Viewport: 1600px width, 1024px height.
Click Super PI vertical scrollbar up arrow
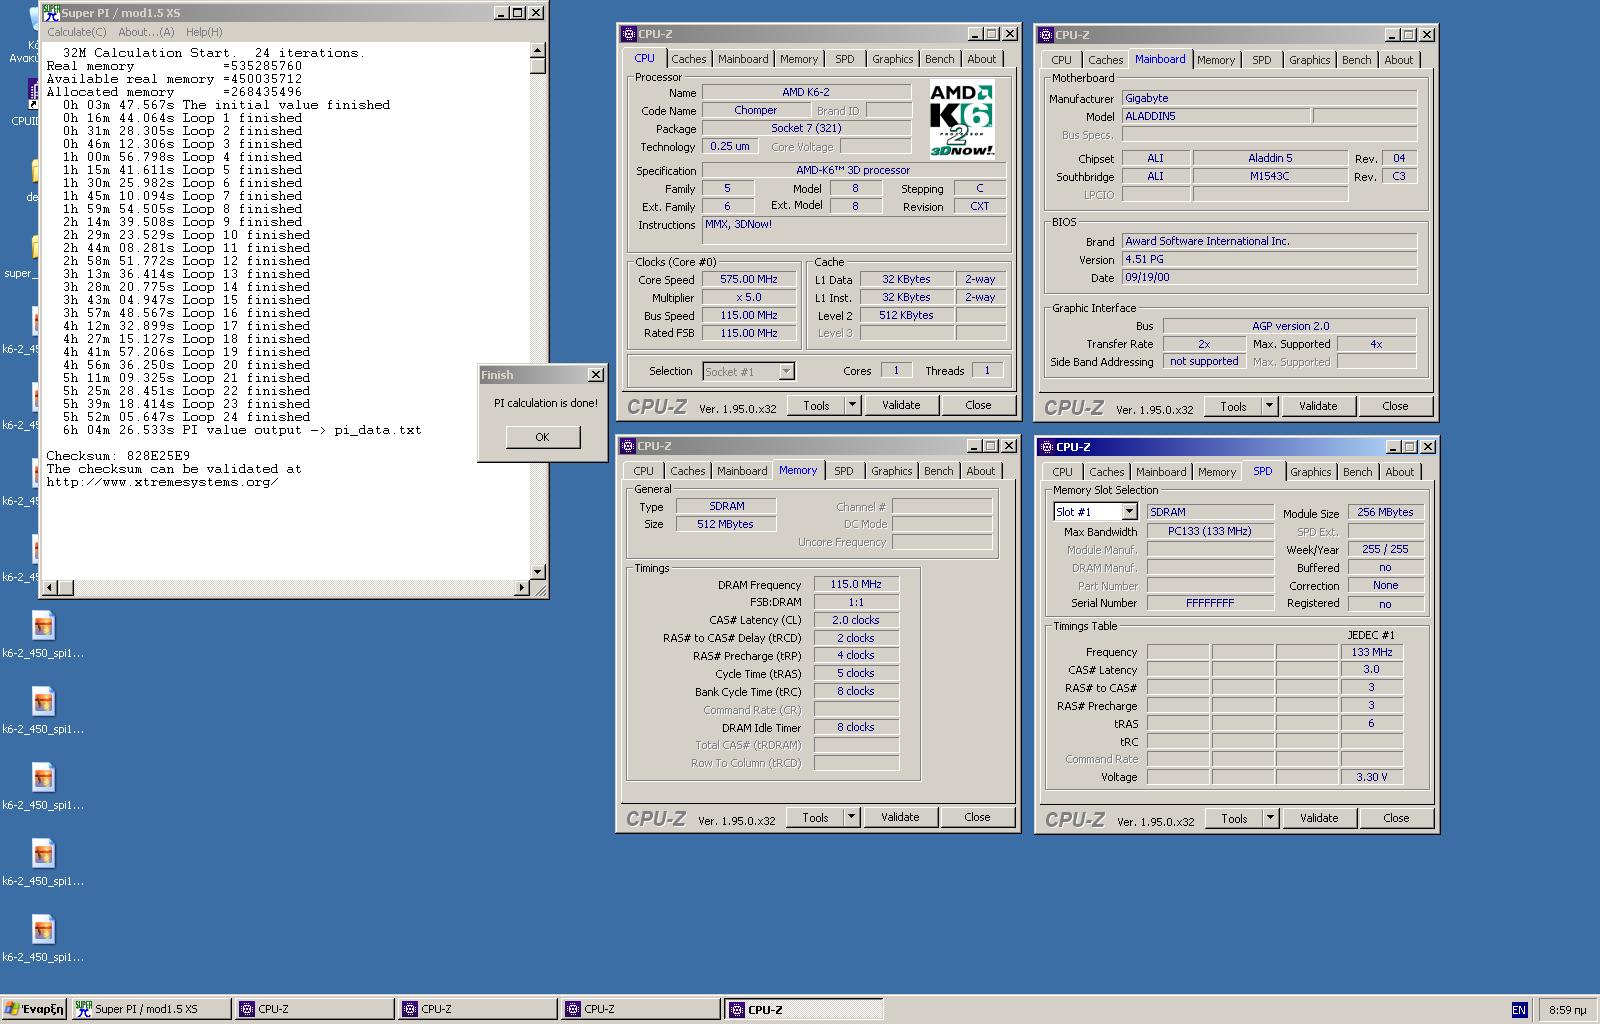tap(538, 50)
